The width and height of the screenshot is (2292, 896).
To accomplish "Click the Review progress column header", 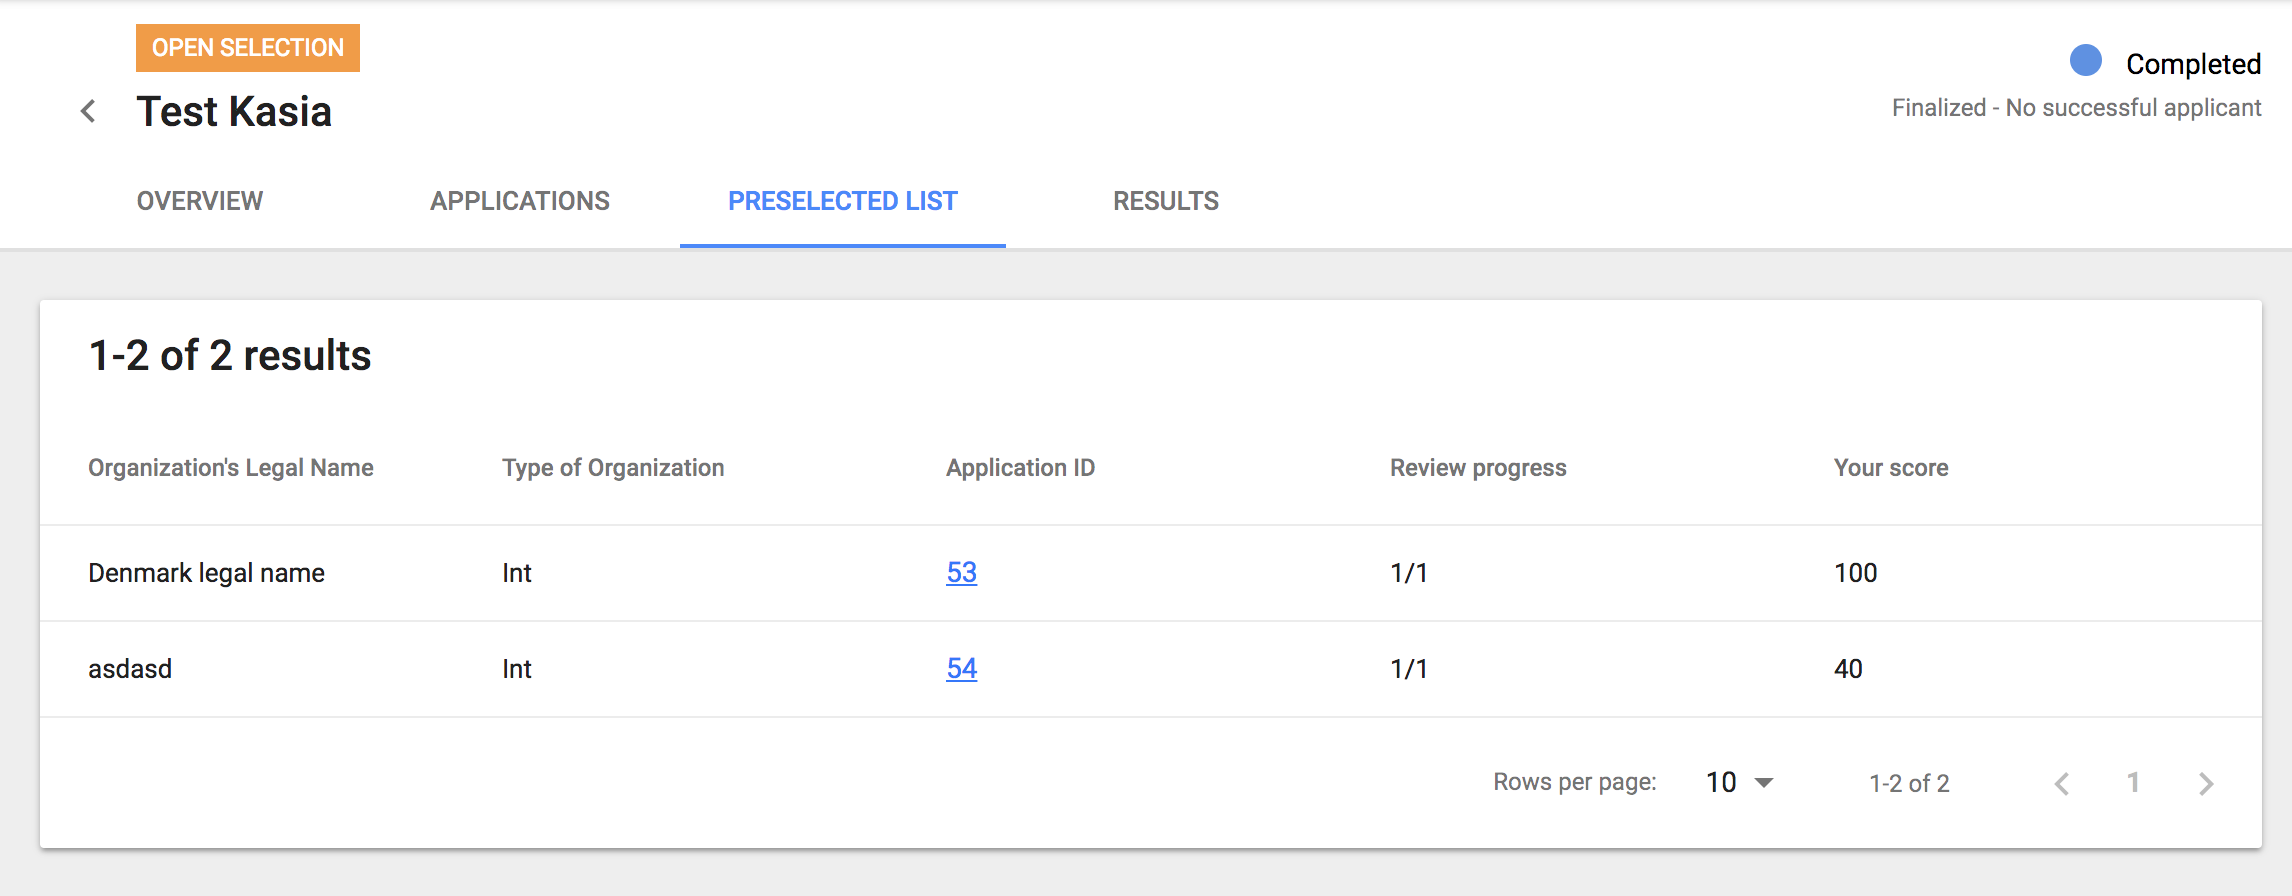I will click(x=1478, y=468).
